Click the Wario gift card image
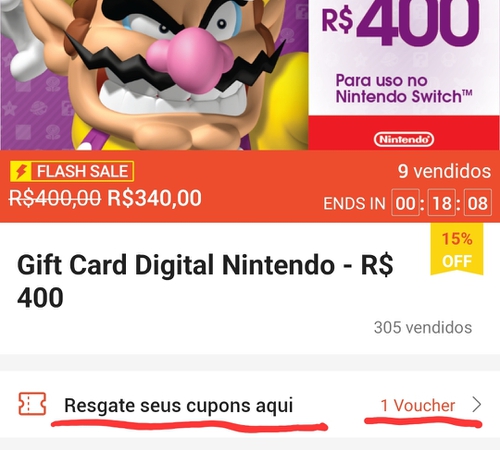The width and height of the screenshot is (500, 450). (250, 75)
